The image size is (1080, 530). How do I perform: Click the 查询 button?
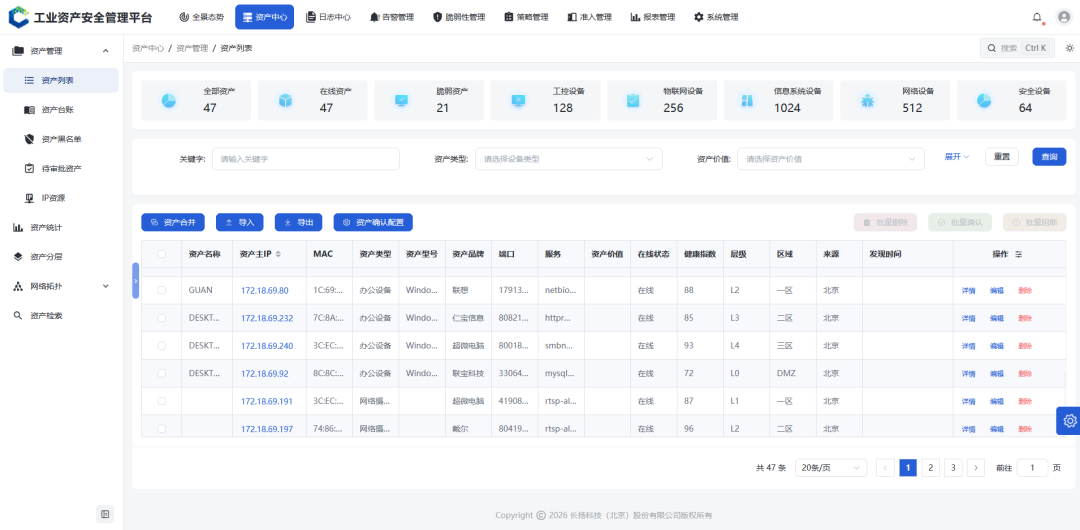(x=1049, y=156)
